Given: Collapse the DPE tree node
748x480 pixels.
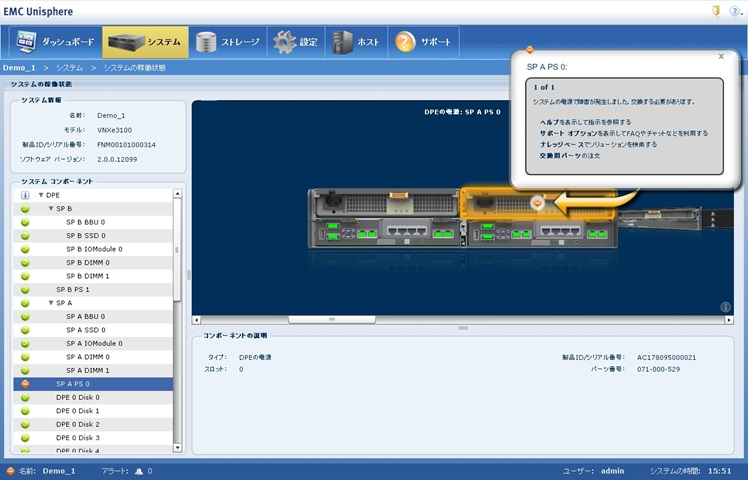Looking at the screenshot, I should 41,195.
